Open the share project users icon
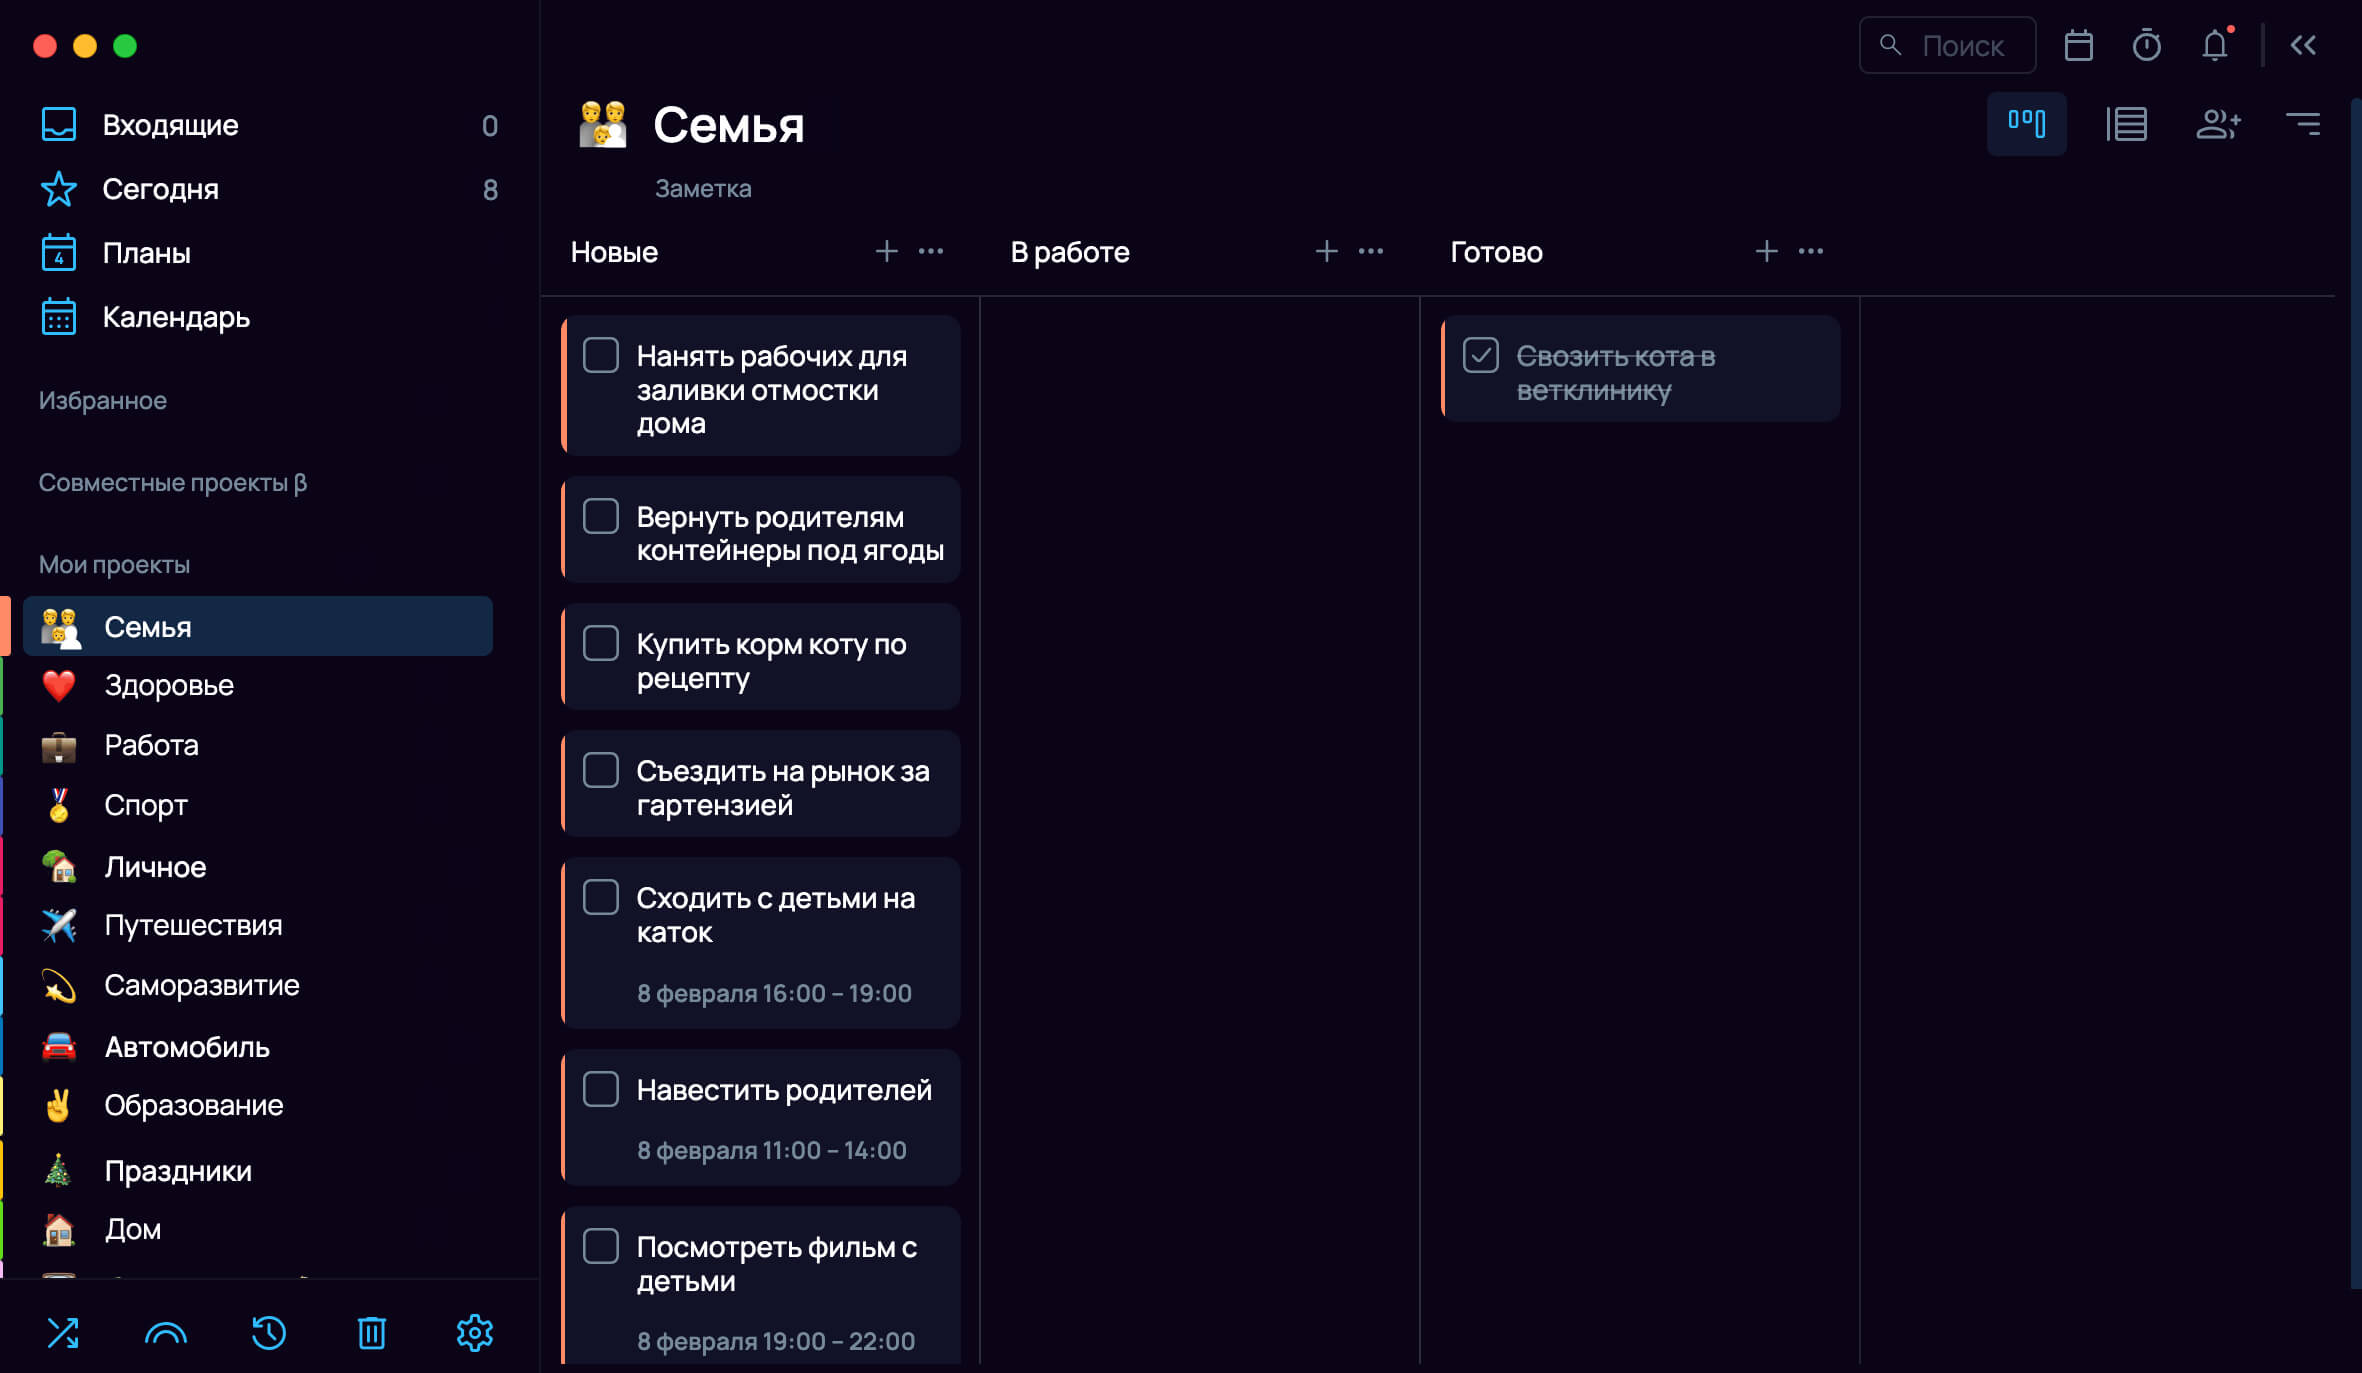The image size is (2362, 1373). [2218, 124]
